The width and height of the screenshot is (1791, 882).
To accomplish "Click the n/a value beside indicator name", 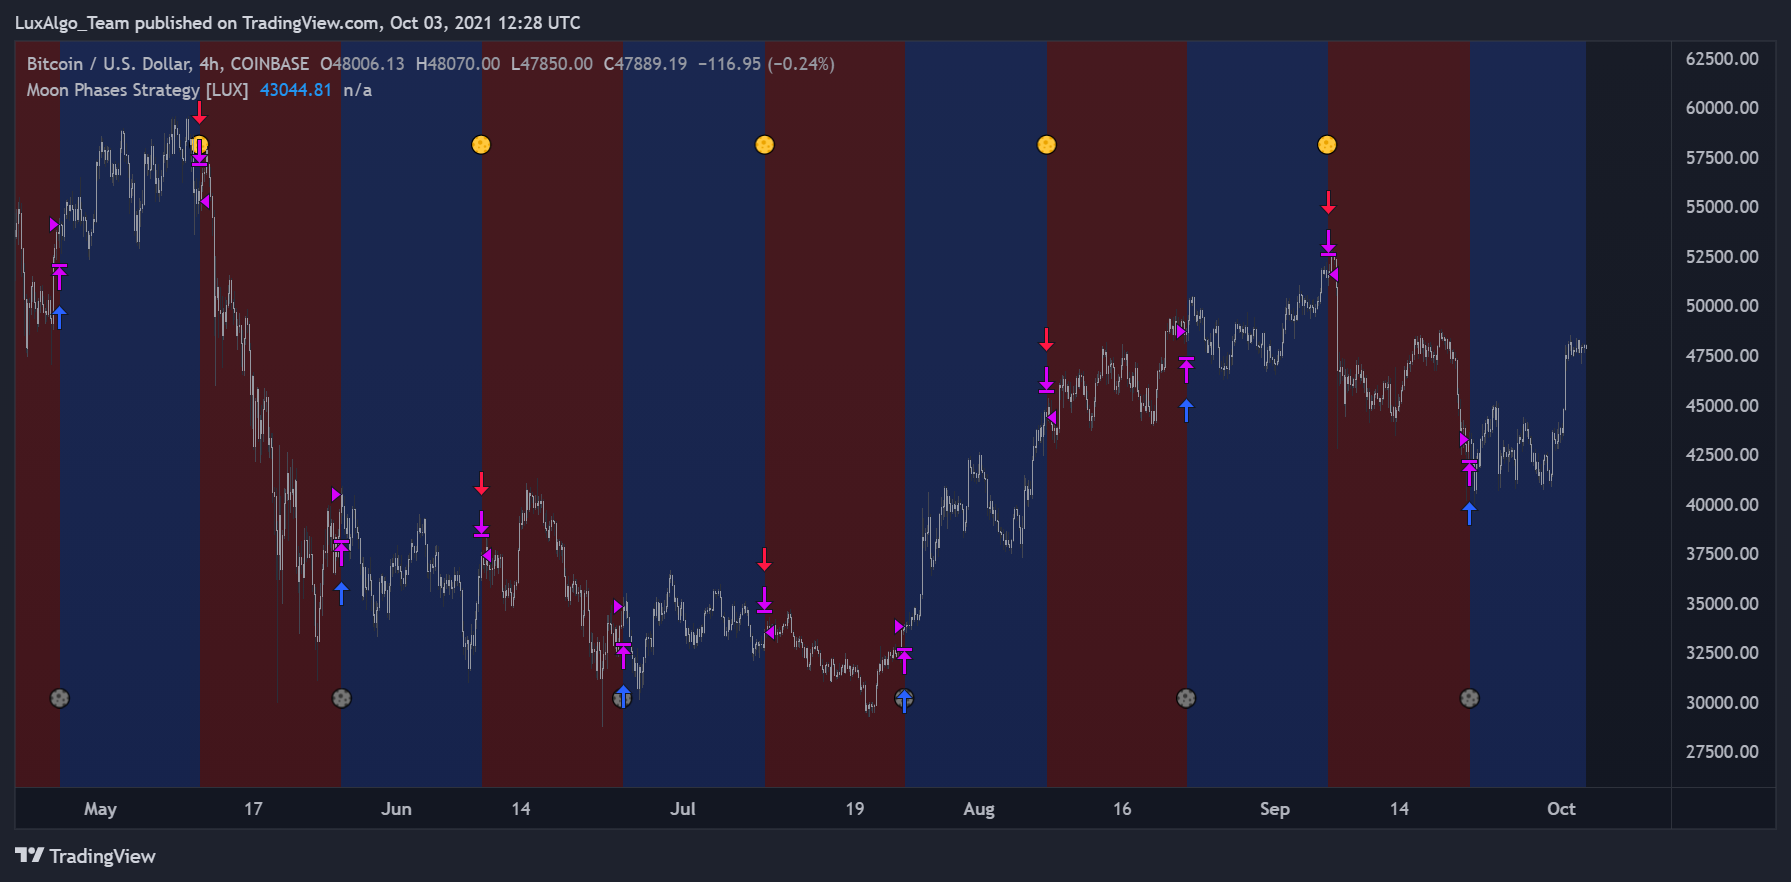I will [x=357, y=90].
